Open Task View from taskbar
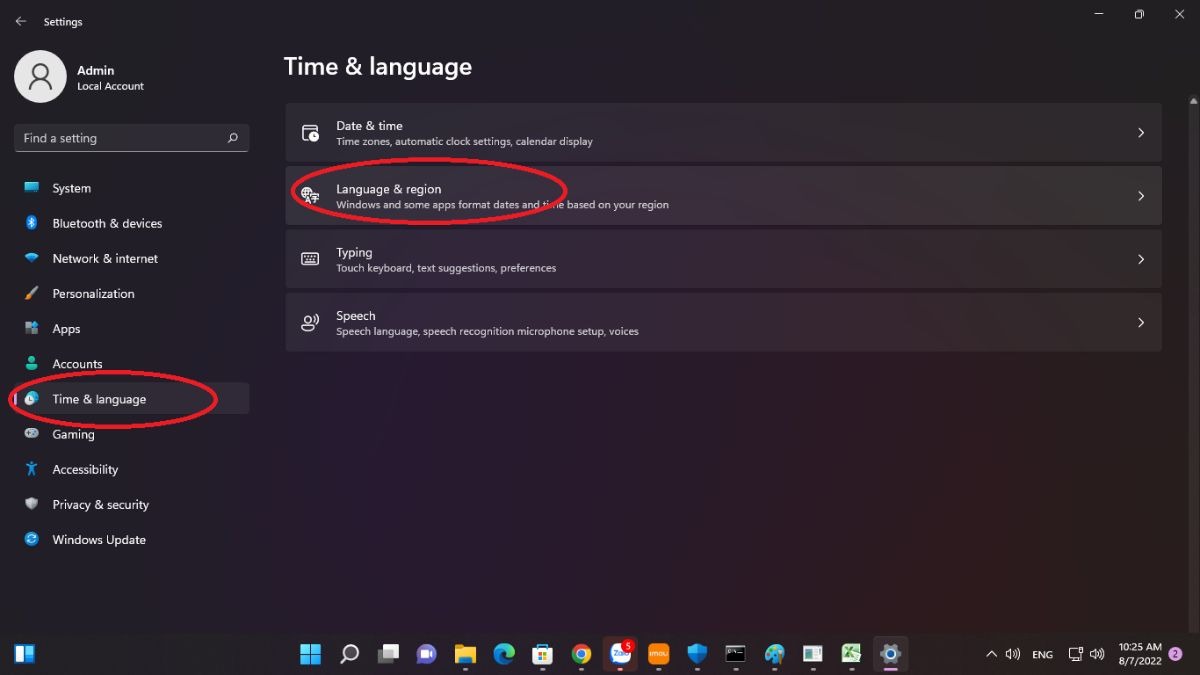This screenshot has width=1200, height=675. pyautogui.click(x=388, y=654)
